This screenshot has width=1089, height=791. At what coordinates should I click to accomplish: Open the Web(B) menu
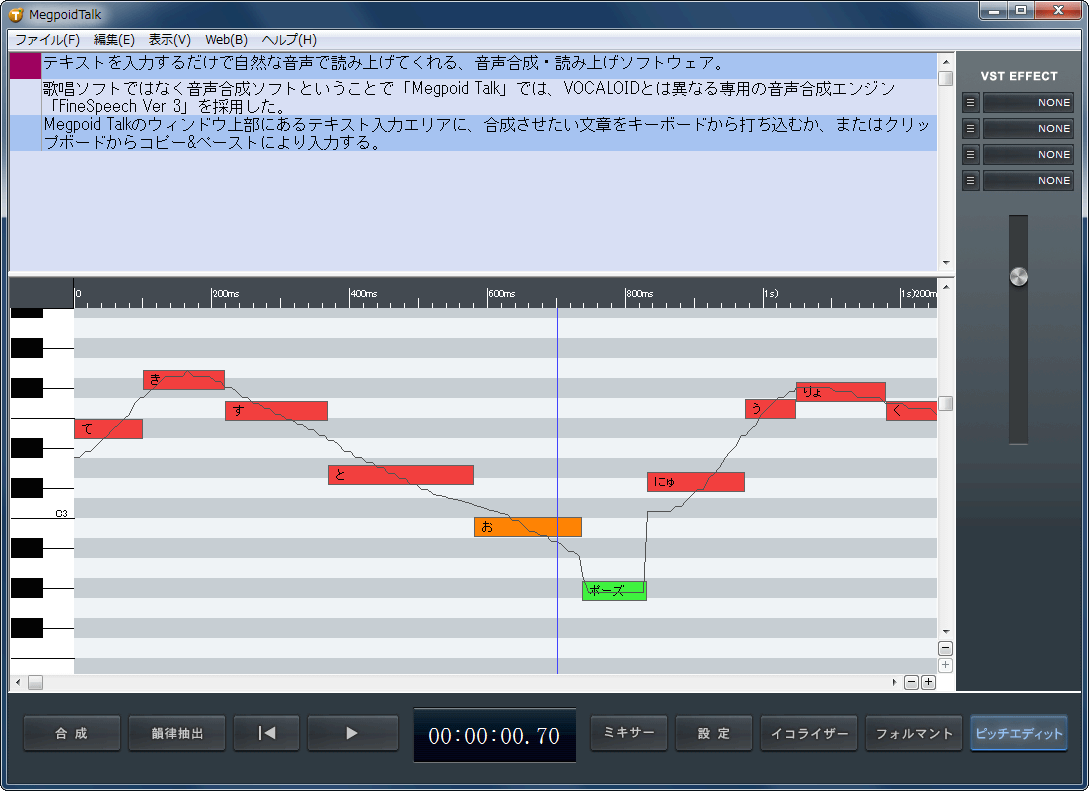pyautogui.click(x=226, y=40)
